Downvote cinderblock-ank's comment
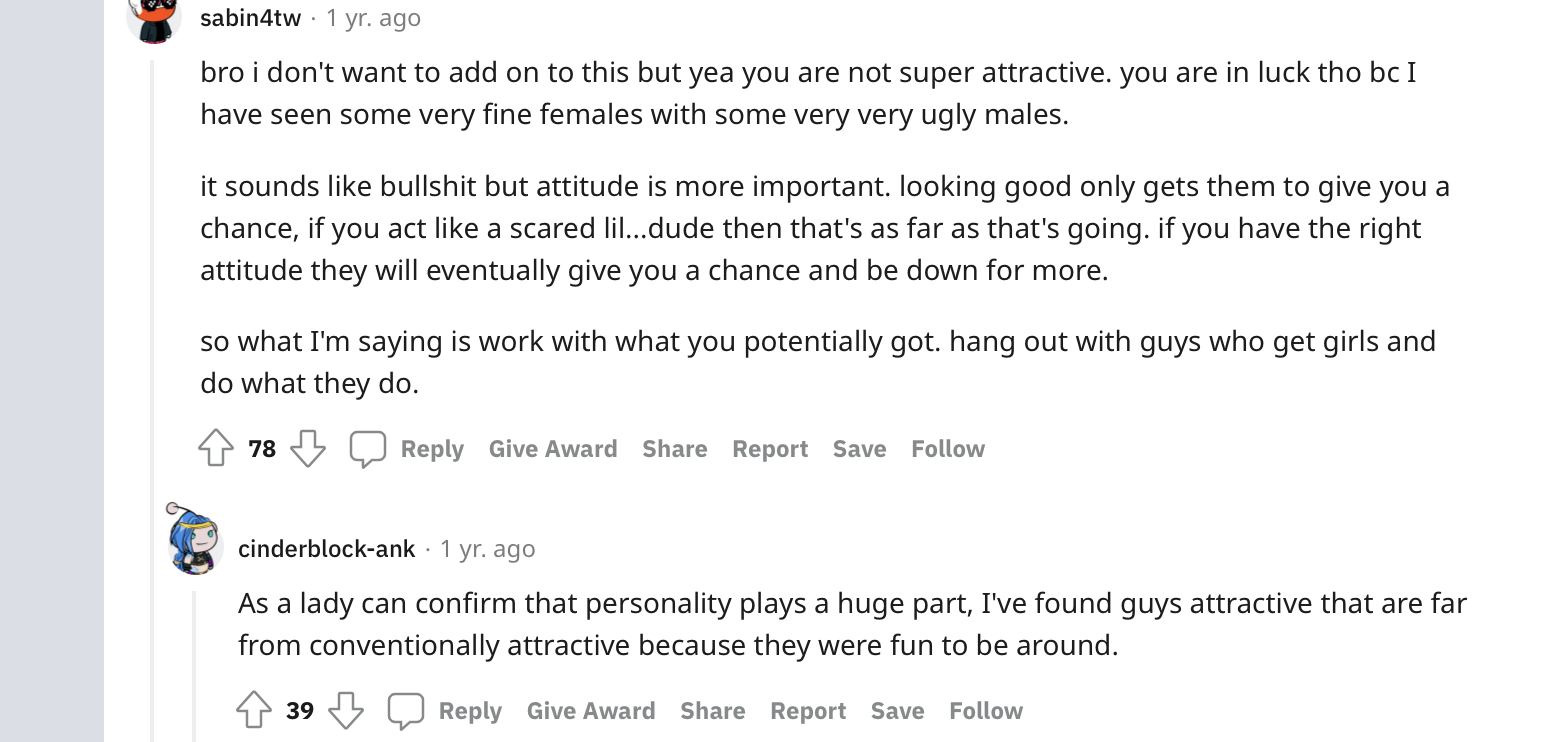1564x742 pixels. pos(346,710)
